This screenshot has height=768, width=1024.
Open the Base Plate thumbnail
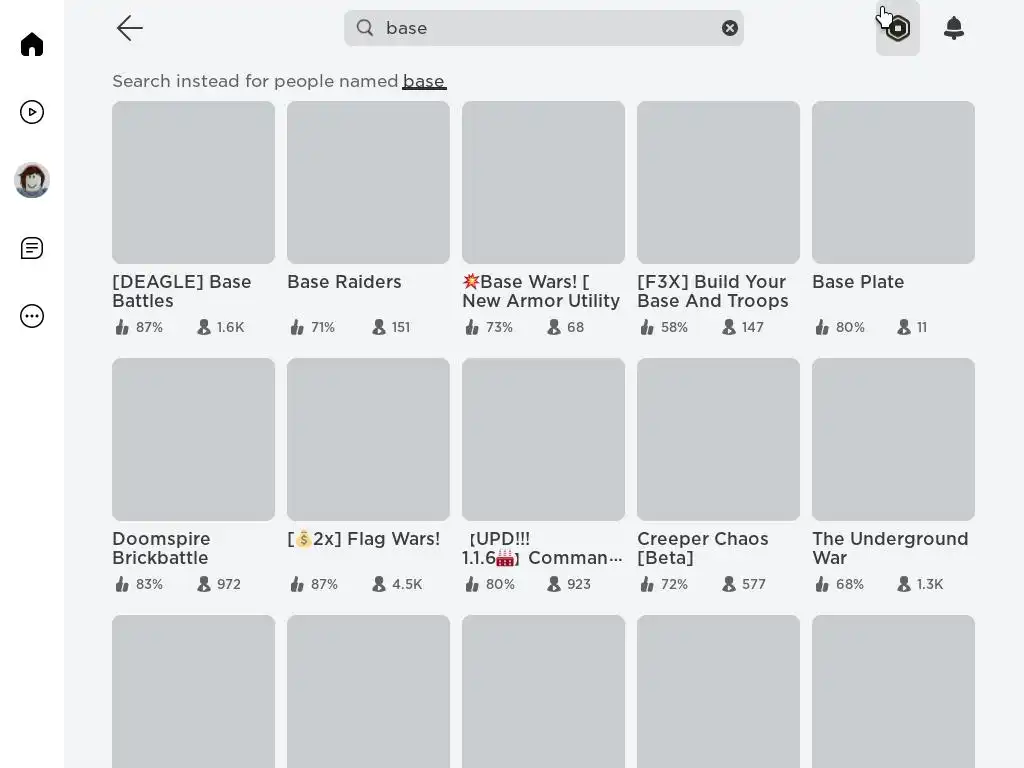point(893,182)
